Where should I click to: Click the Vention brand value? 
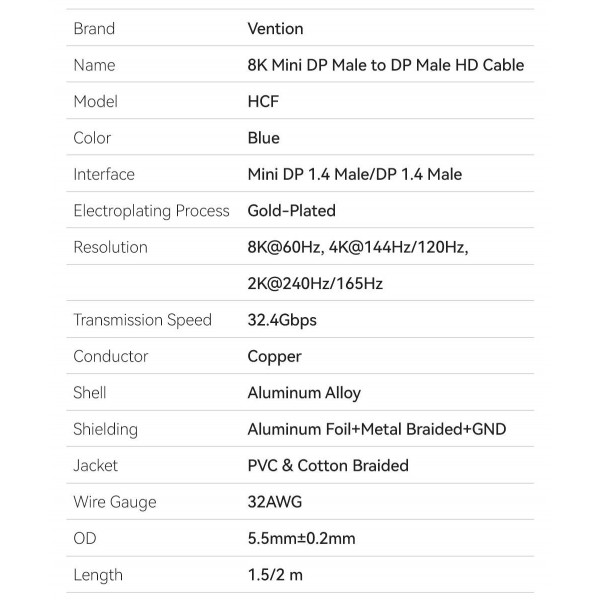[x=275, y=29]
